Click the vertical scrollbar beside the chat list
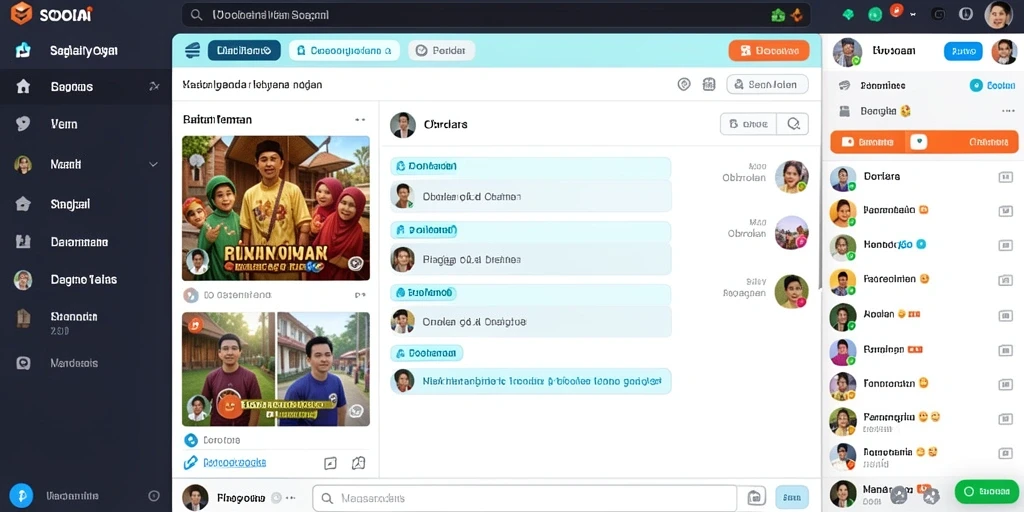Viewport: 1024px width, 512px height. pyautogui.click(x=820, y=216)
